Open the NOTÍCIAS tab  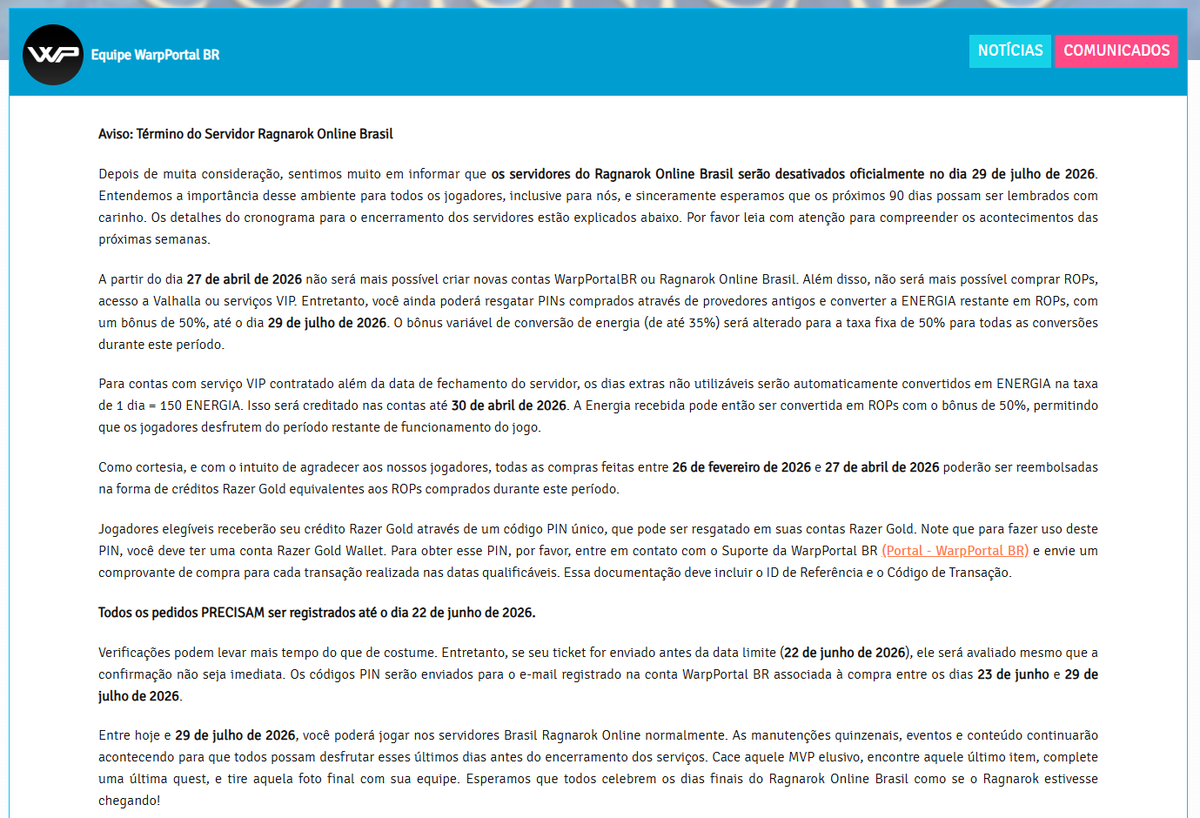(x=1010, y=51)
